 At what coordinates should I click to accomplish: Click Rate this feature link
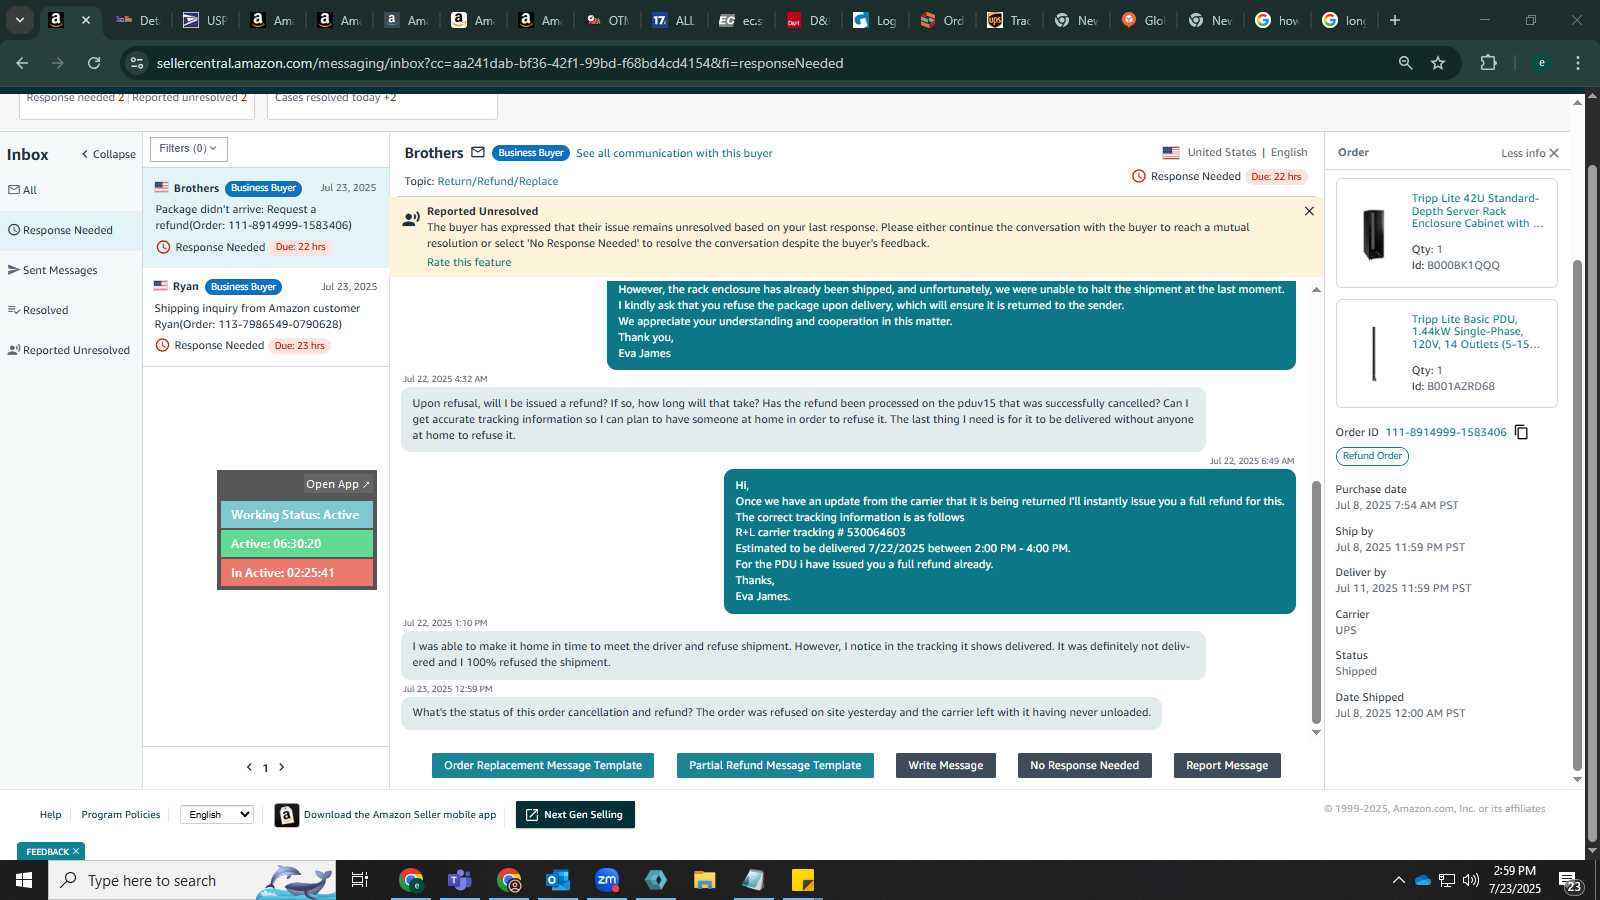click(469, 262)
